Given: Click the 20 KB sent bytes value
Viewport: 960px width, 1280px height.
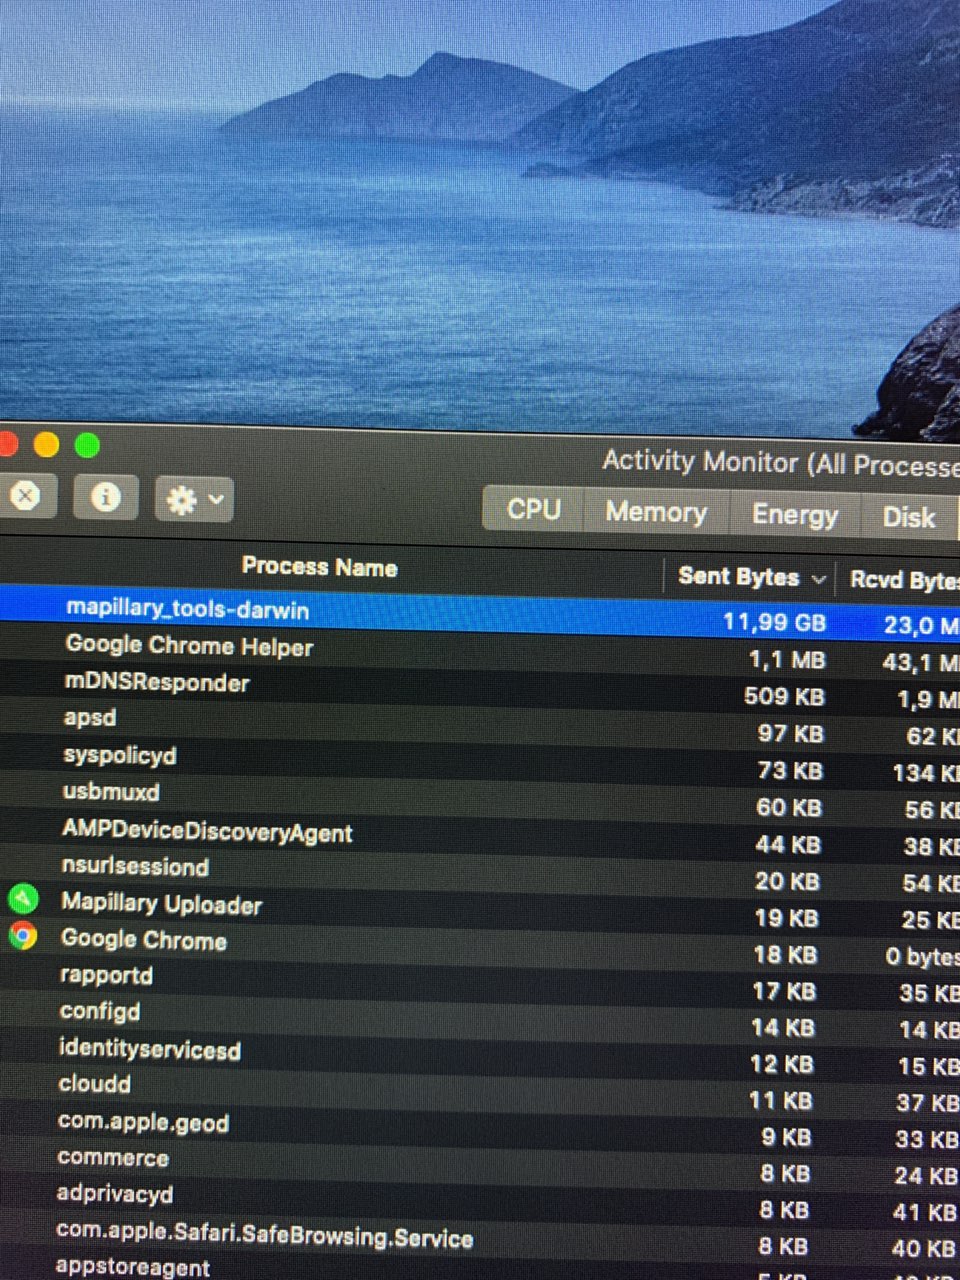Looking at the screenshot, I should 787,881.
